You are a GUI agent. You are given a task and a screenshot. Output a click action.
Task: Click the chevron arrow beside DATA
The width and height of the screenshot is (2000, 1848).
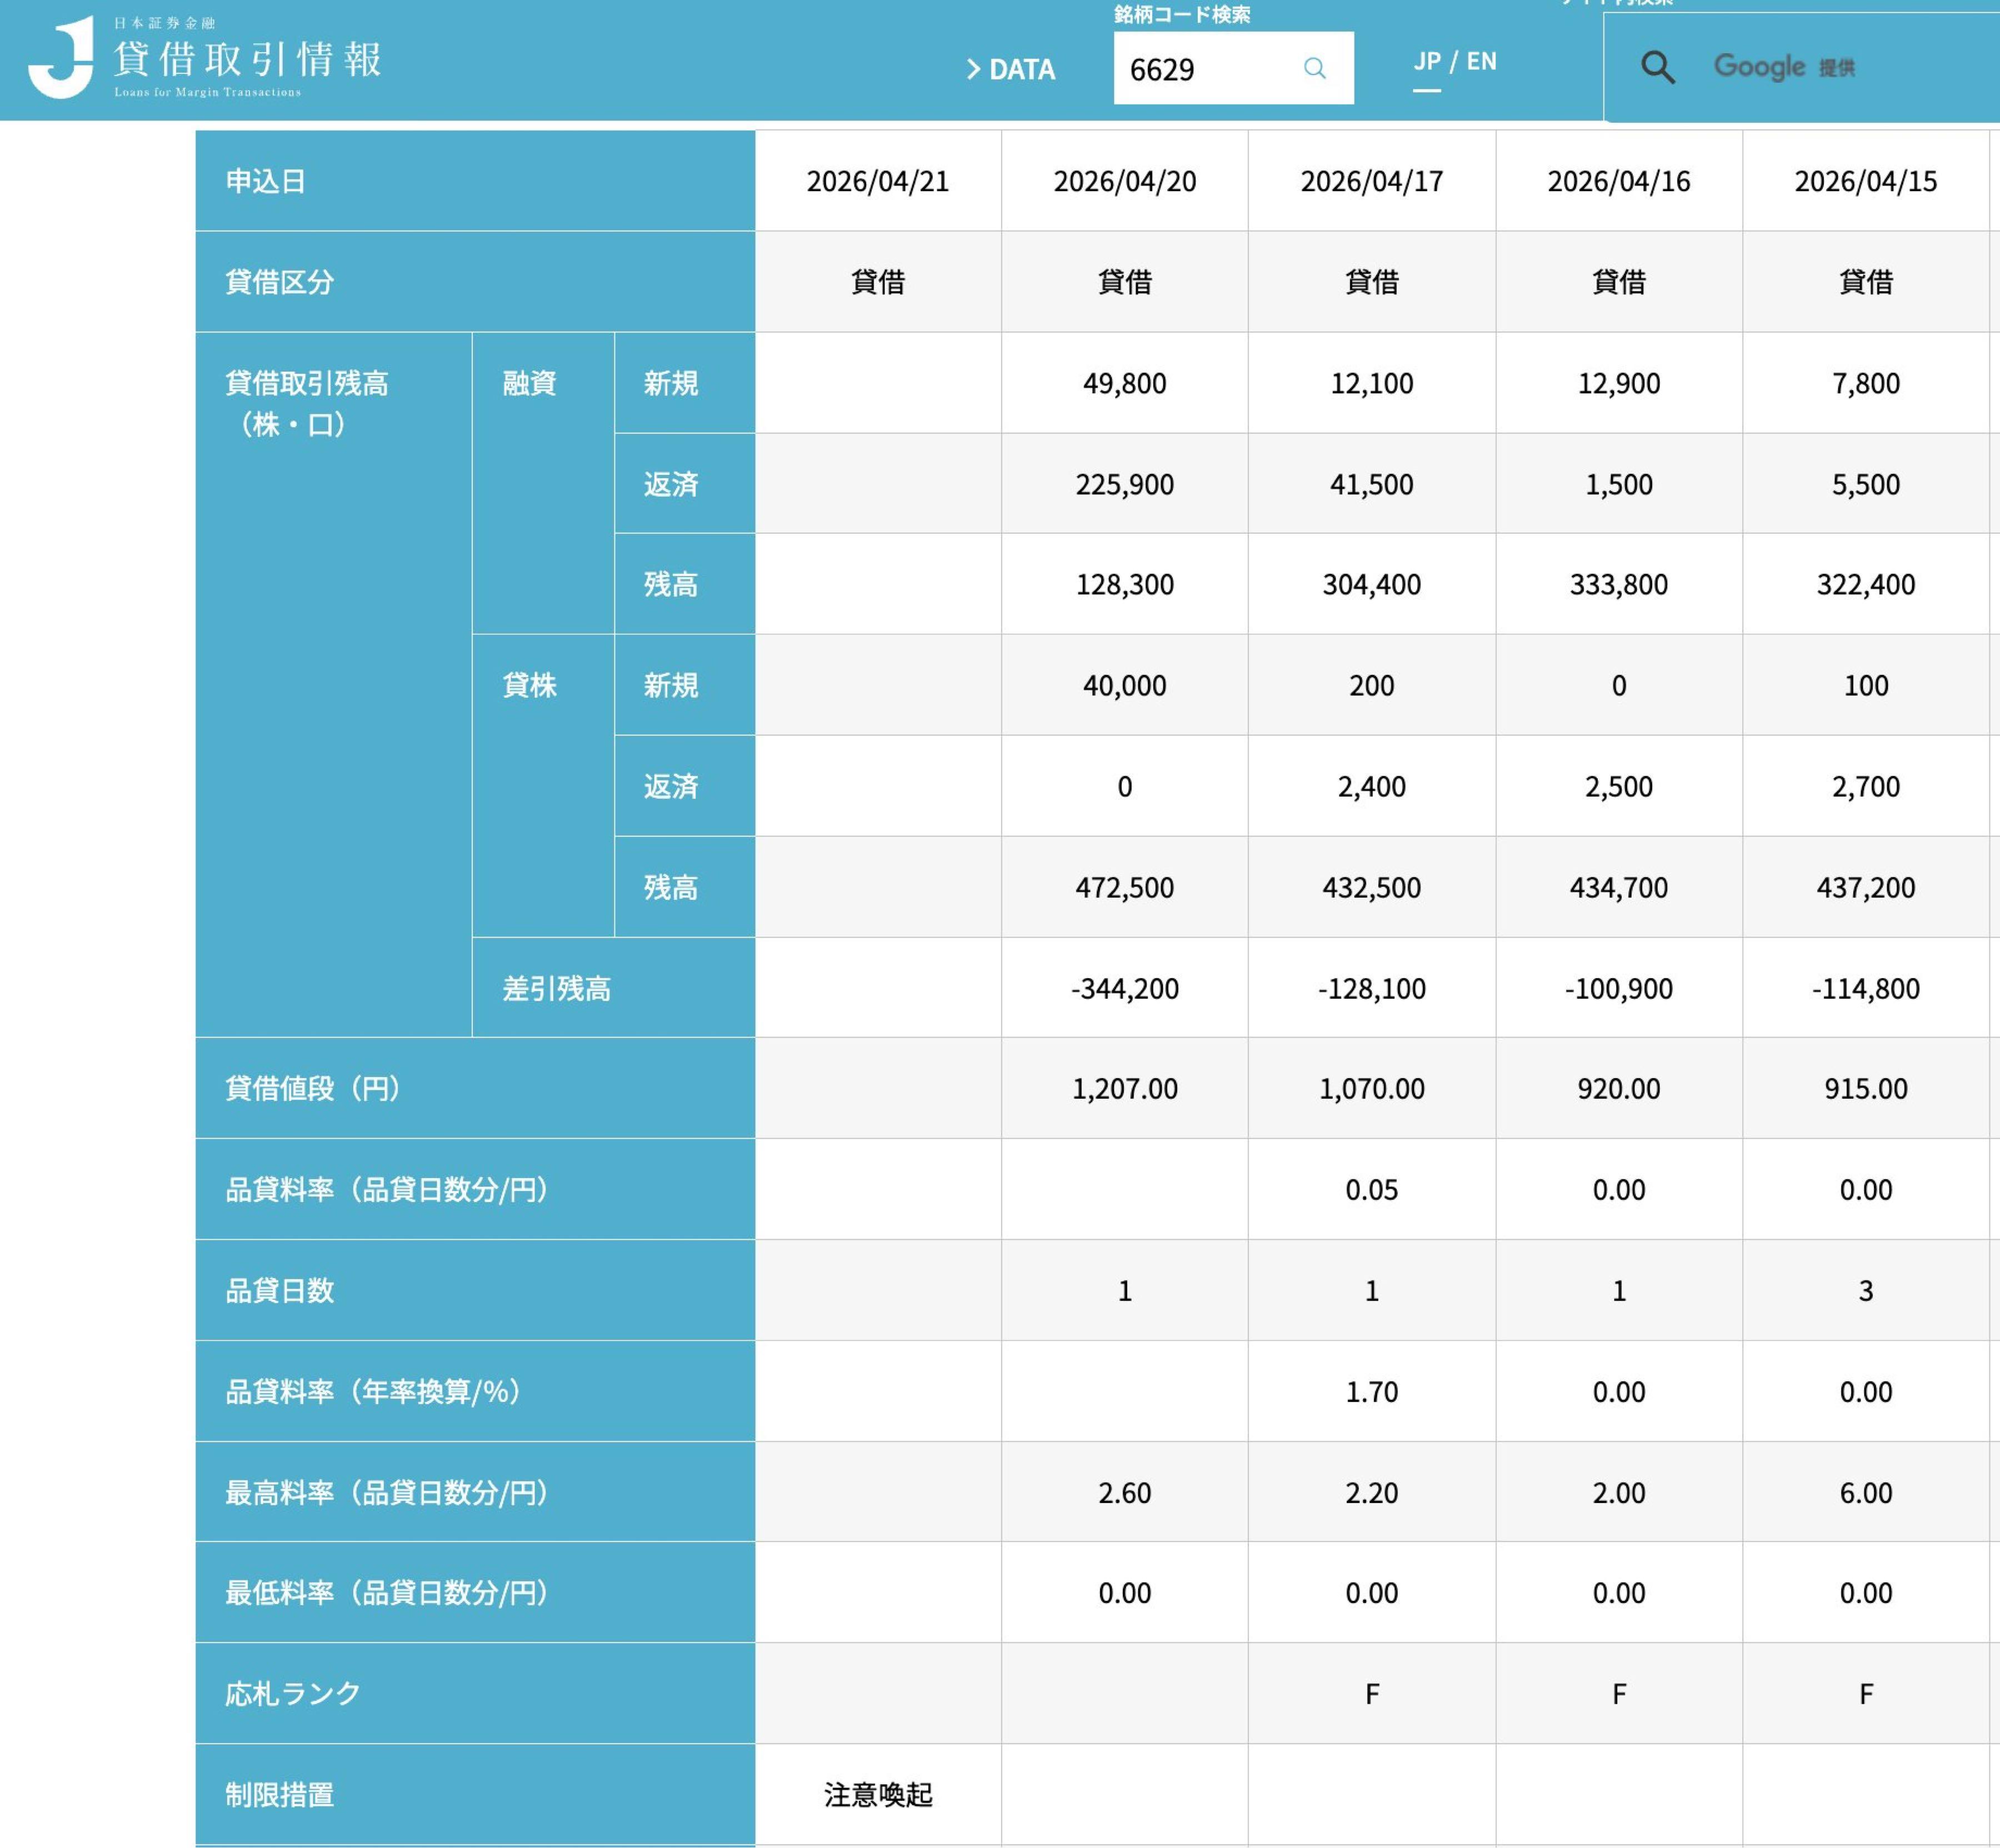tap(973, 69)
